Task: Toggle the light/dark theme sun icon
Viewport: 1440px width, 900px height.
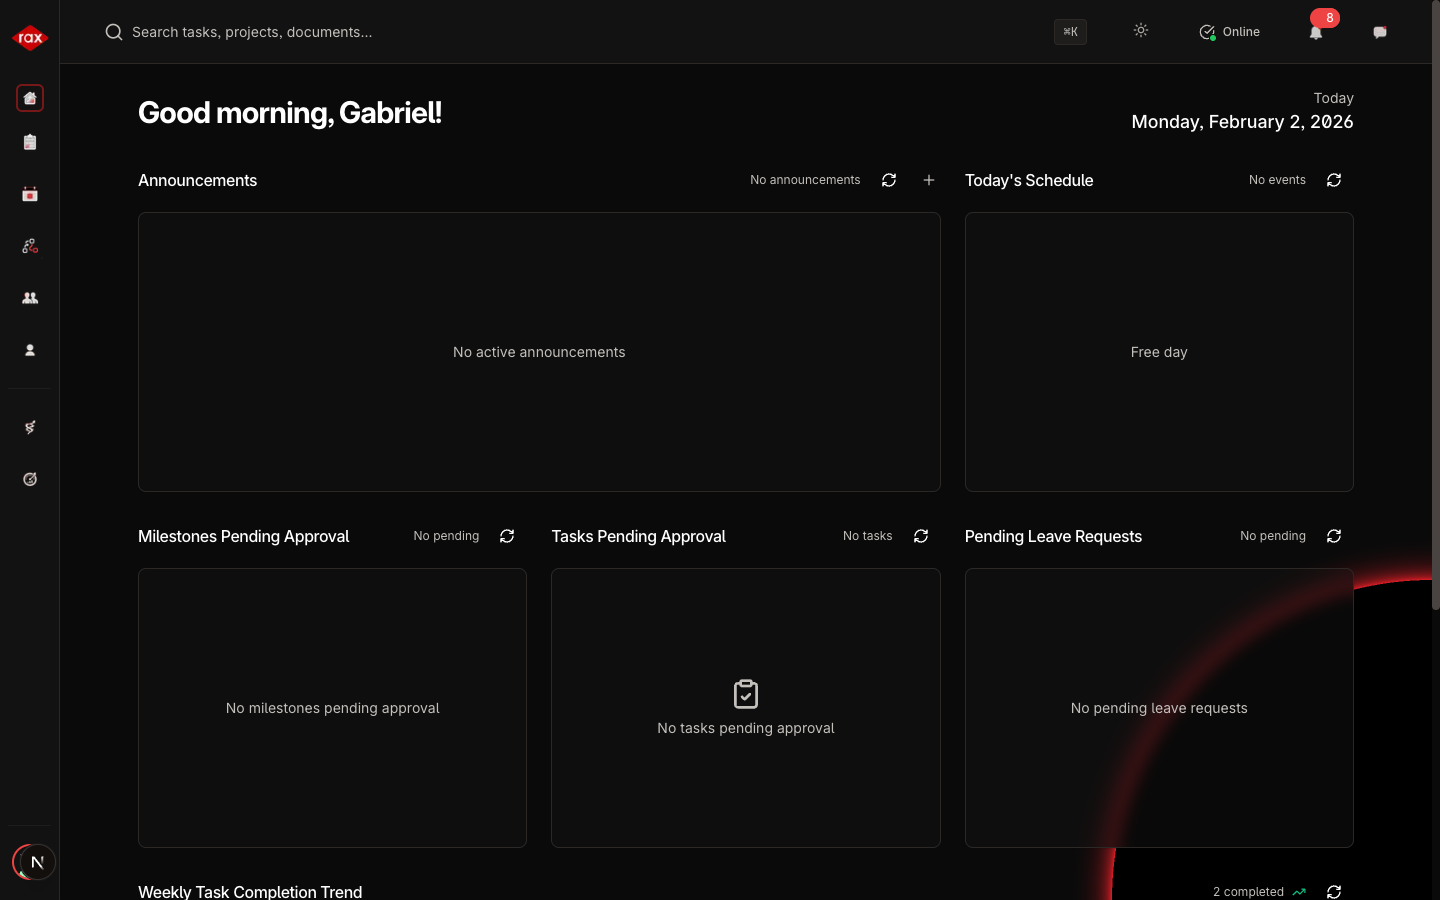Action: pos(1141,31)
